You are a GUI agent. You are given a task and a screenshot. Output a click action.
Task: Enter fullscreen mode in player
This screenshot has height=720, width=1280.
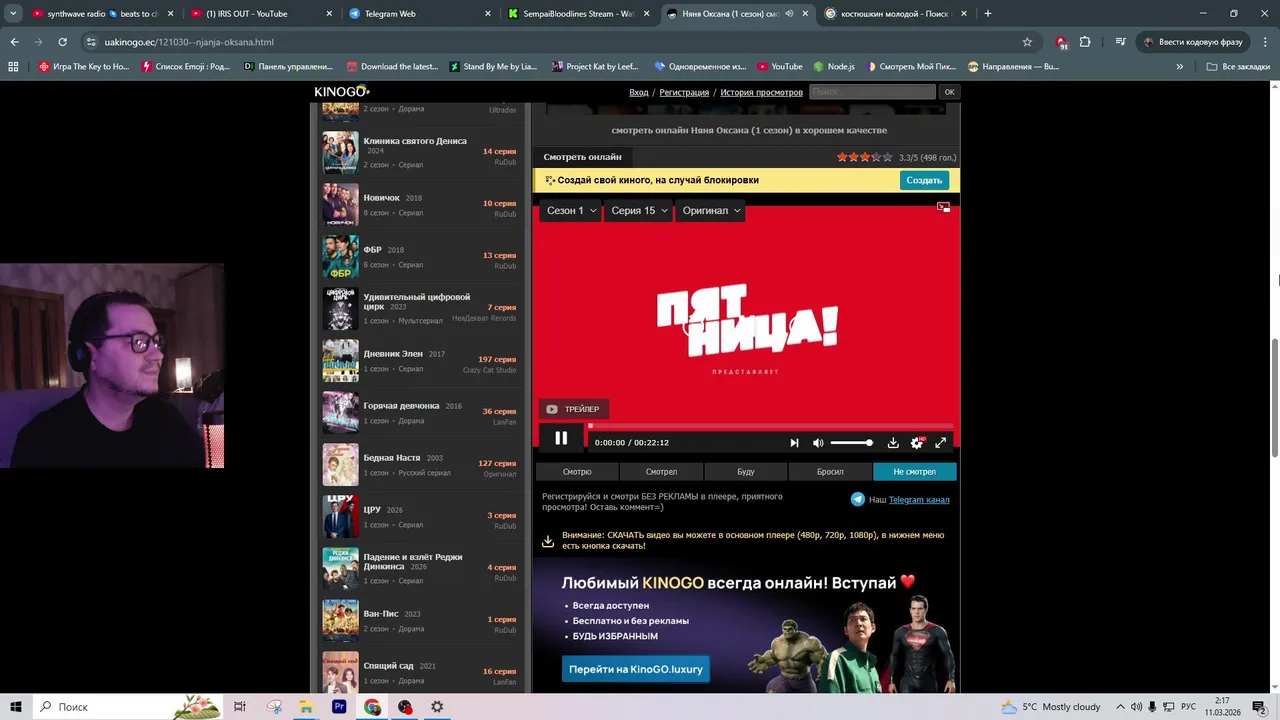tap(940, 443)
